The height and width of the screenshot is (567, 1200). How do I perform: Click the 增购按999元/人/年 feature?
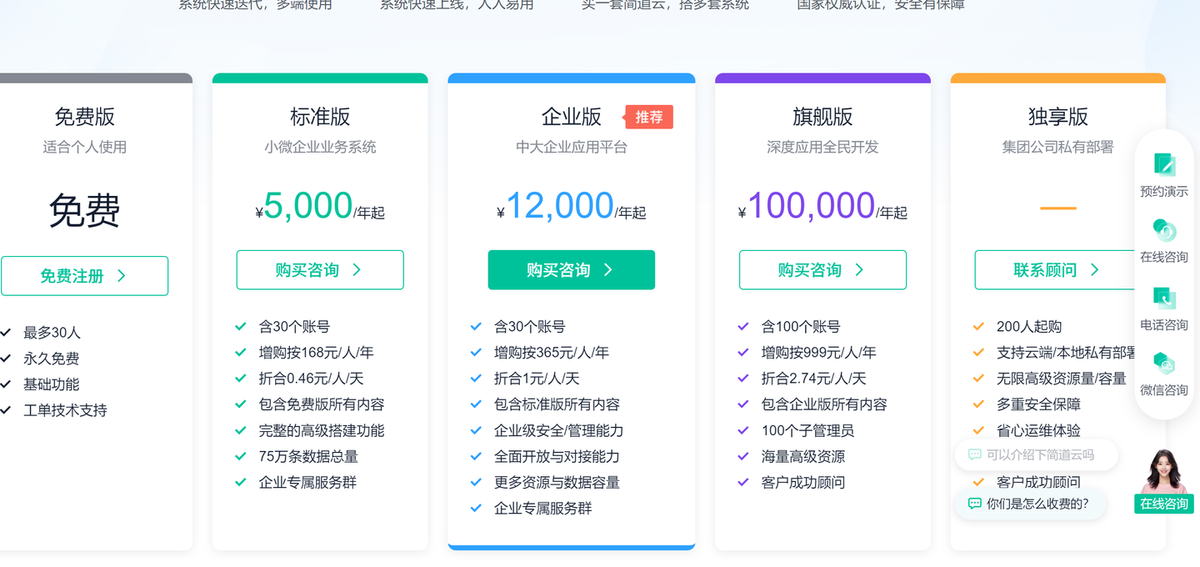[x=818, y=352]
